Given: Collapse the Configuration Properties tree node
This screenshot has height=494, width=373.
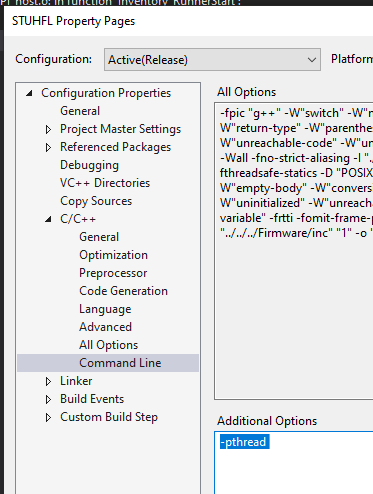Looking at the screenshot, I should (30, 93).
